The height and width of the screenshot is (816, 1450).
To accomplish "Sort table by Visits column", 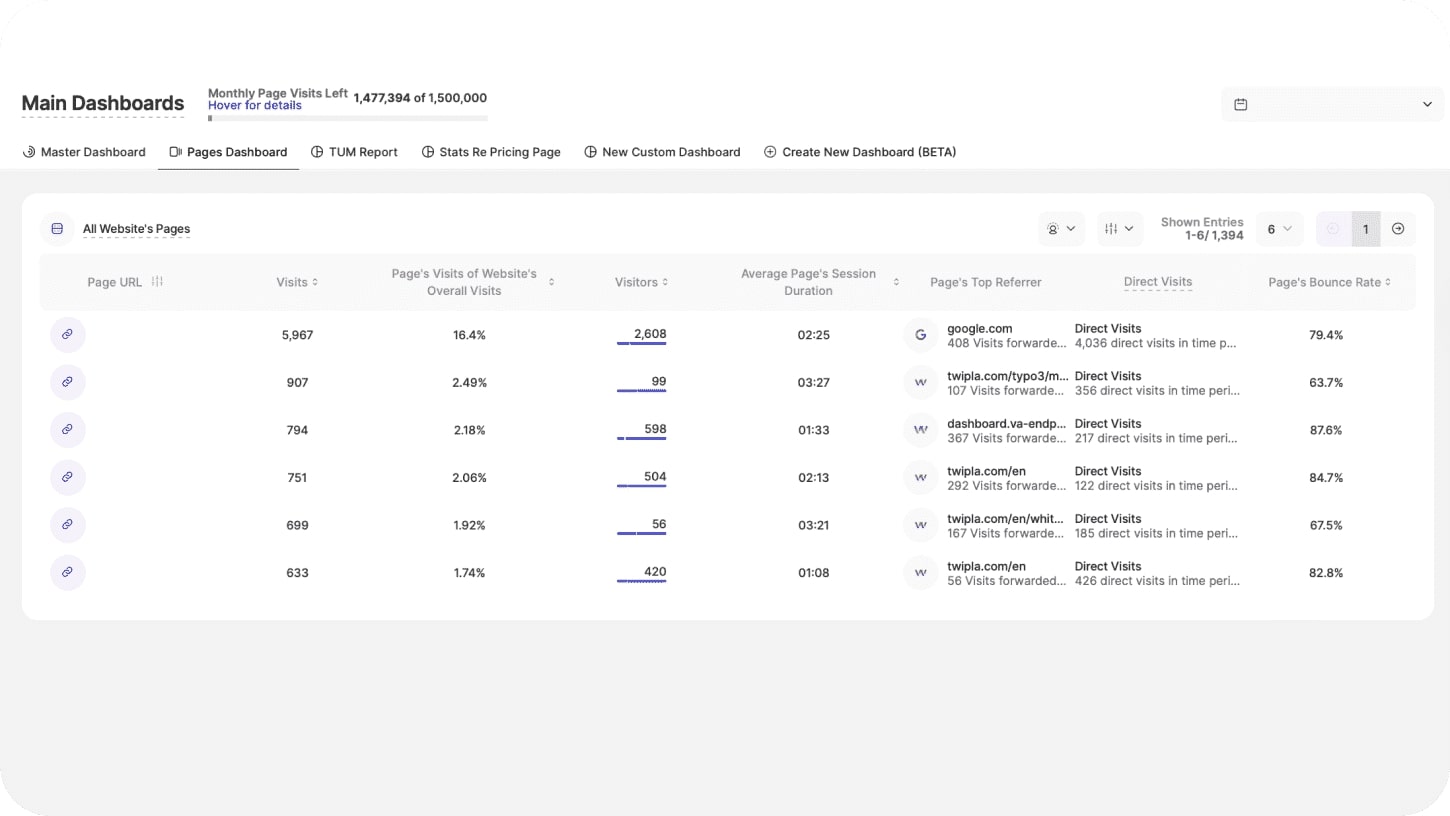I will click(x=297, y=282).
